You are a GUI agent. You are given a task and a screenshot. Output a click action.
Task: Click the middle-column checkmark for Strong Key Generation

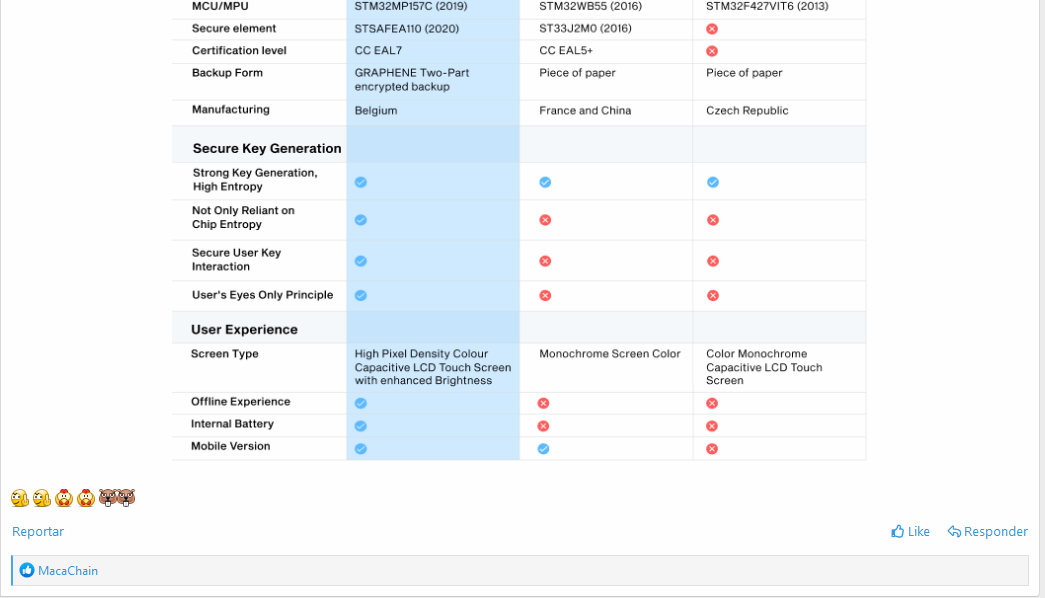pos(545,182)
